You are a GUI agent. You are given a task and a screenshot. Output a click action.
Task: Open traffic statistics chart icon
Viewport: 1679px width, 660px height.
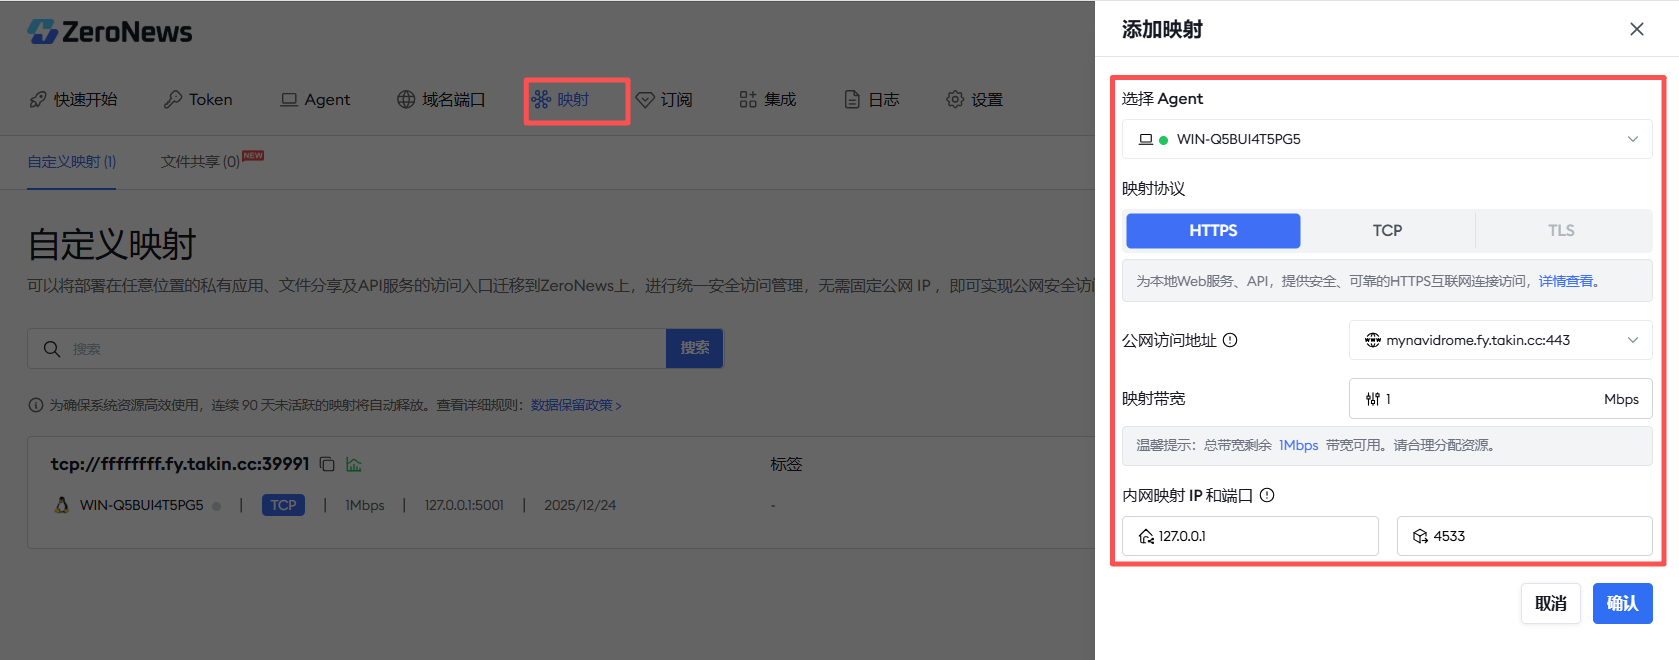point(354,464)
